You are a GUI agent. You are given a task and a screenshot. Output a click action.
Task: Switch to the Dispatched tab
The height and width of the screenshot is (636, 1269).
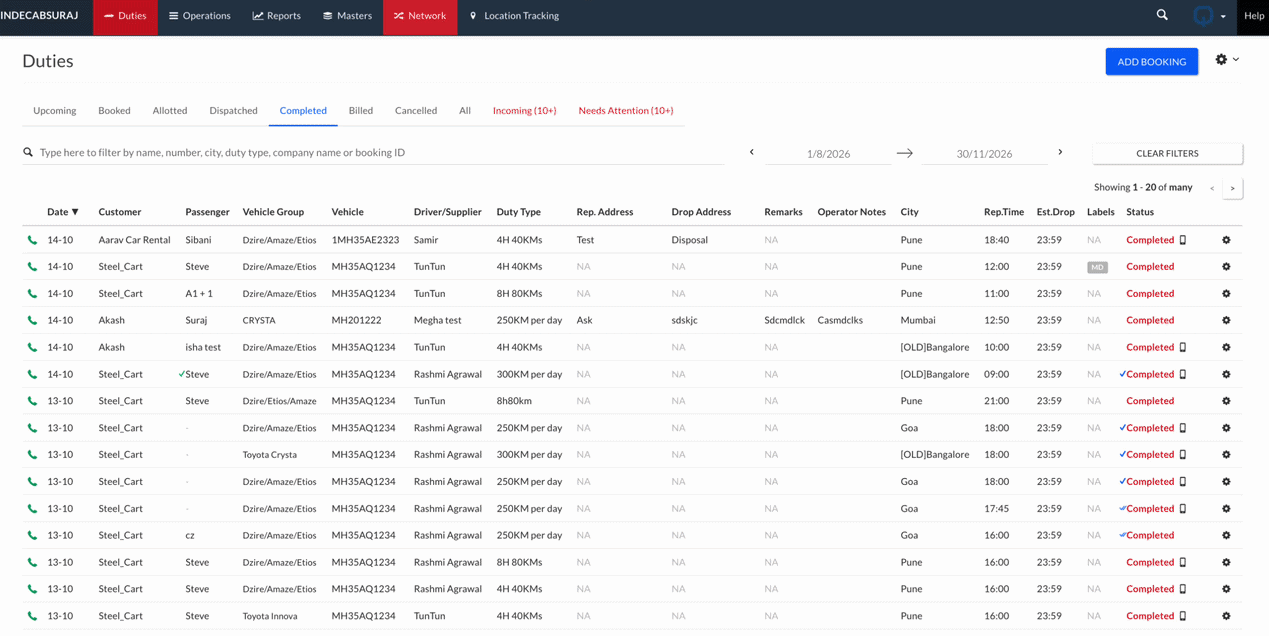[234, 110]
